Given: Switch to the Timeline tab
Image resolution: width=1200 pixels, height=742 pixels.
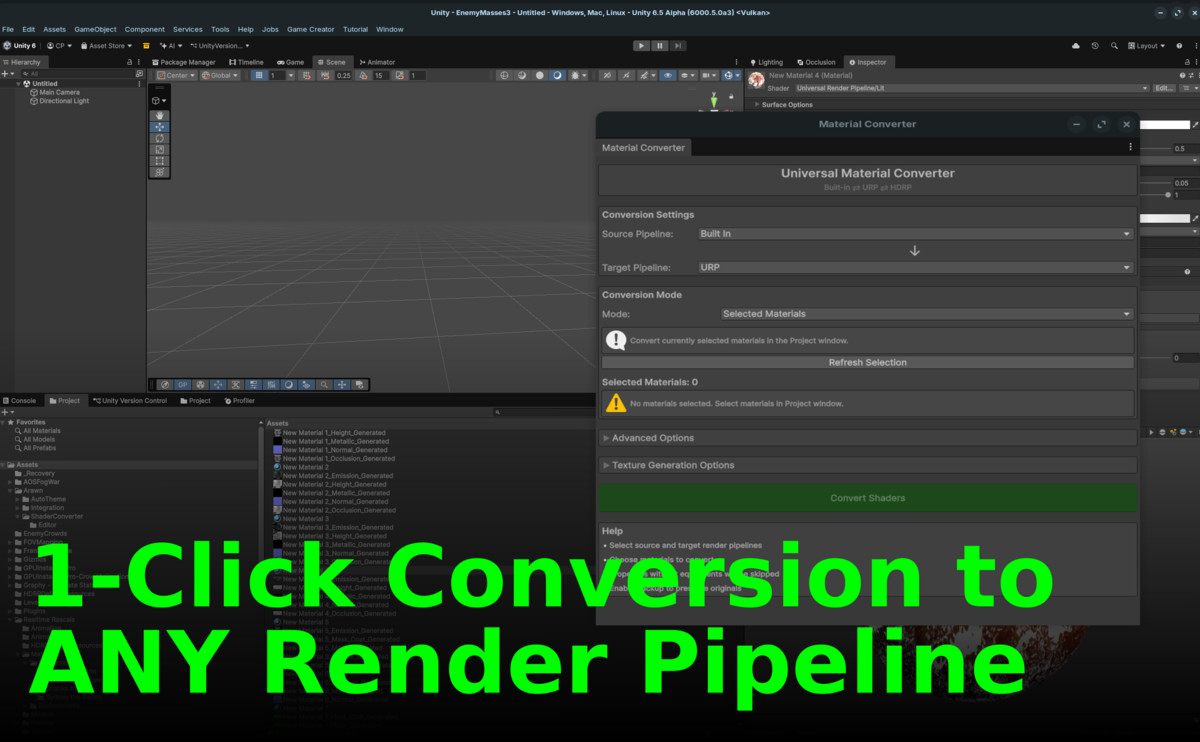Looking at the screenshot, I should pos(246,62).
